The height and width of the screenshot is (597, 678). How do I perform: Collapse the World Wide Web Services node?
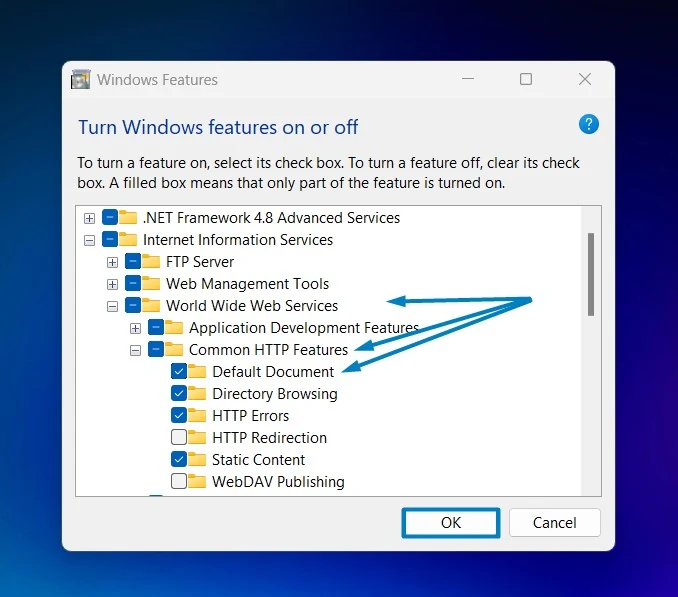112,306
